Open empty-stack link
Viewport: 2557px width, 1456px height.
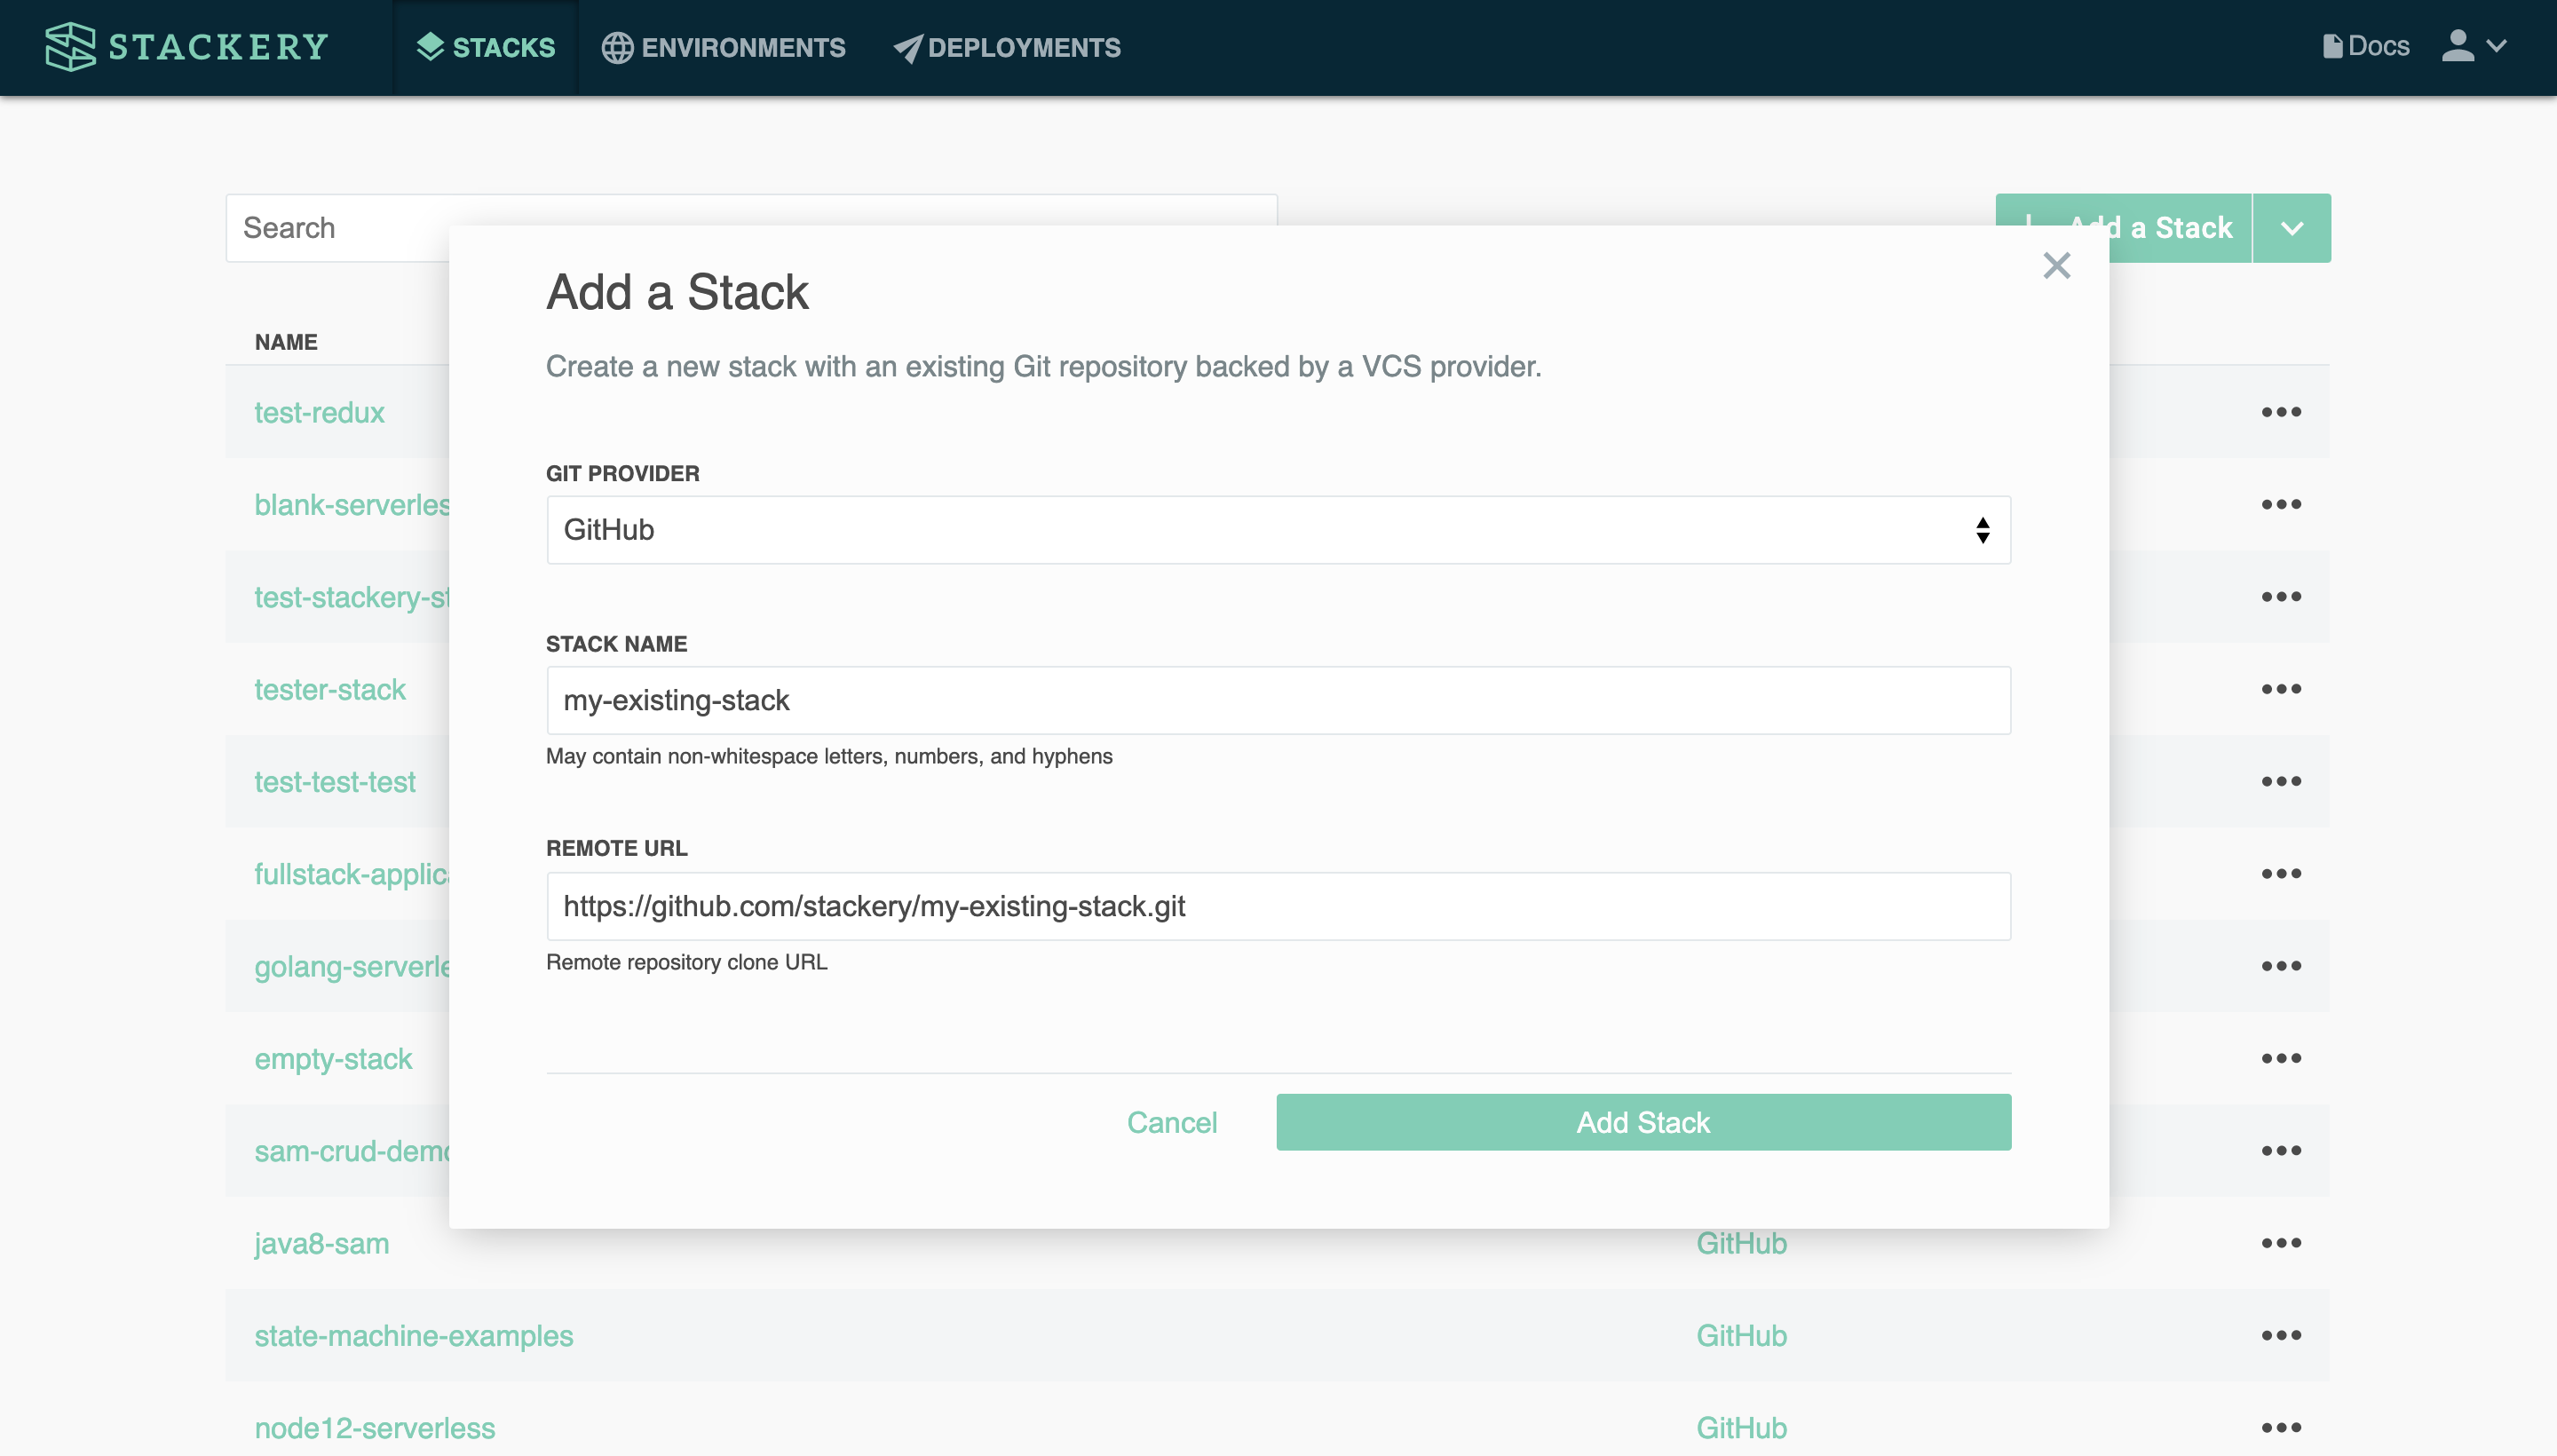tap(333, 1058)
